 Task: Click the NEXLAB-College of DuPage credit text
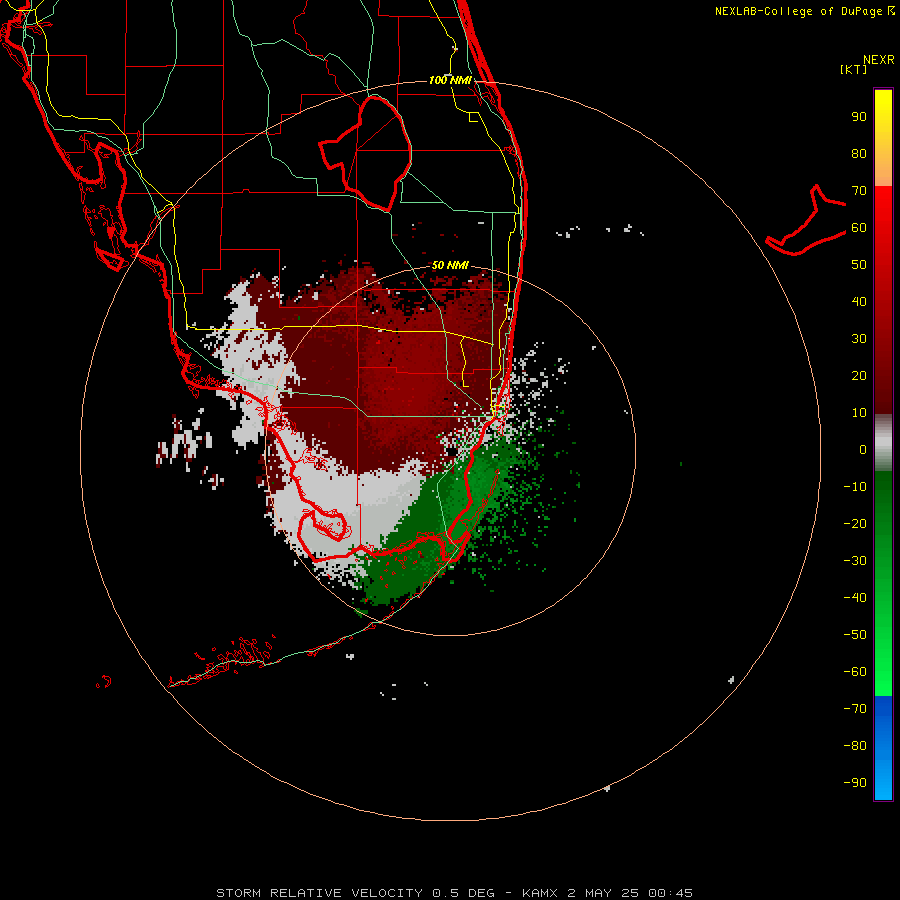click(x=805, y=11)
